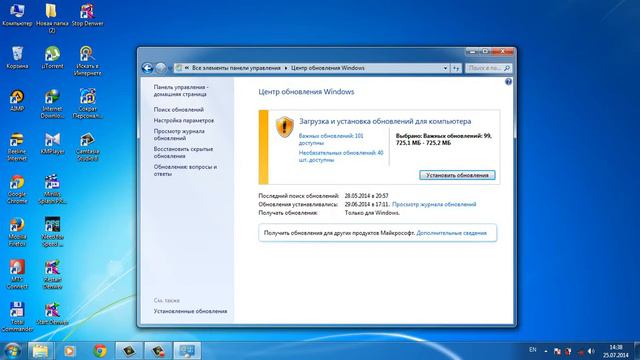Open the Корзина recycle bin
640x360 pixels.
coord(17,58)
